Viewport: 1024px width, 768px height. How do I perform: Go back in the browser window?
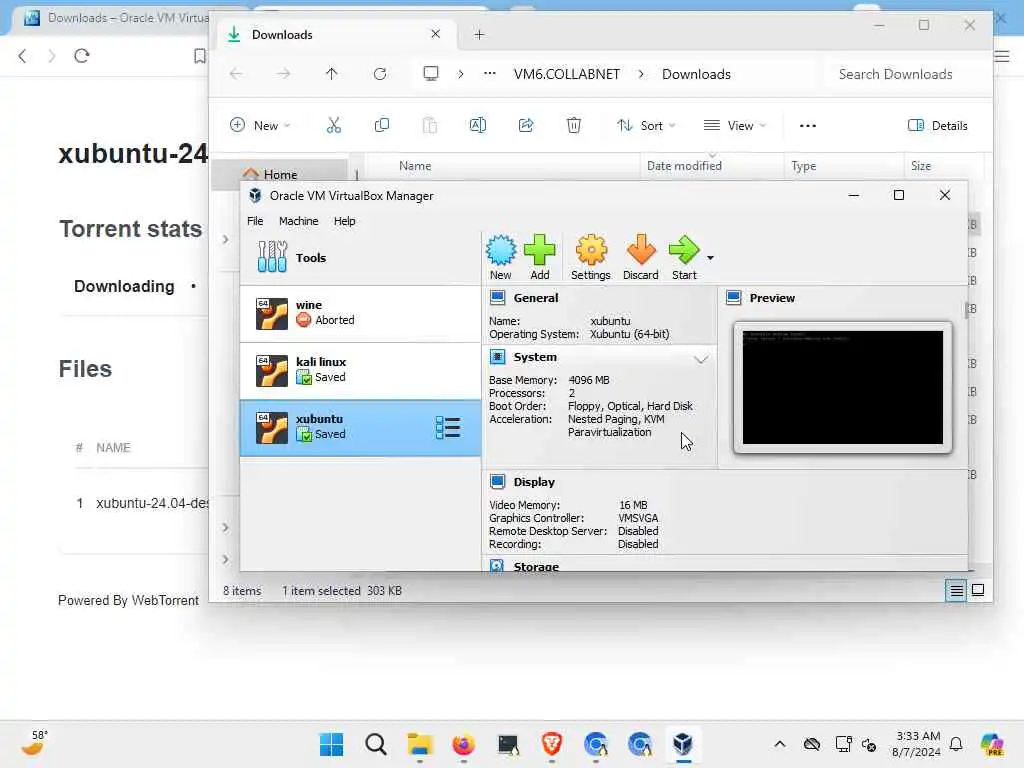(x=22, y=56)
